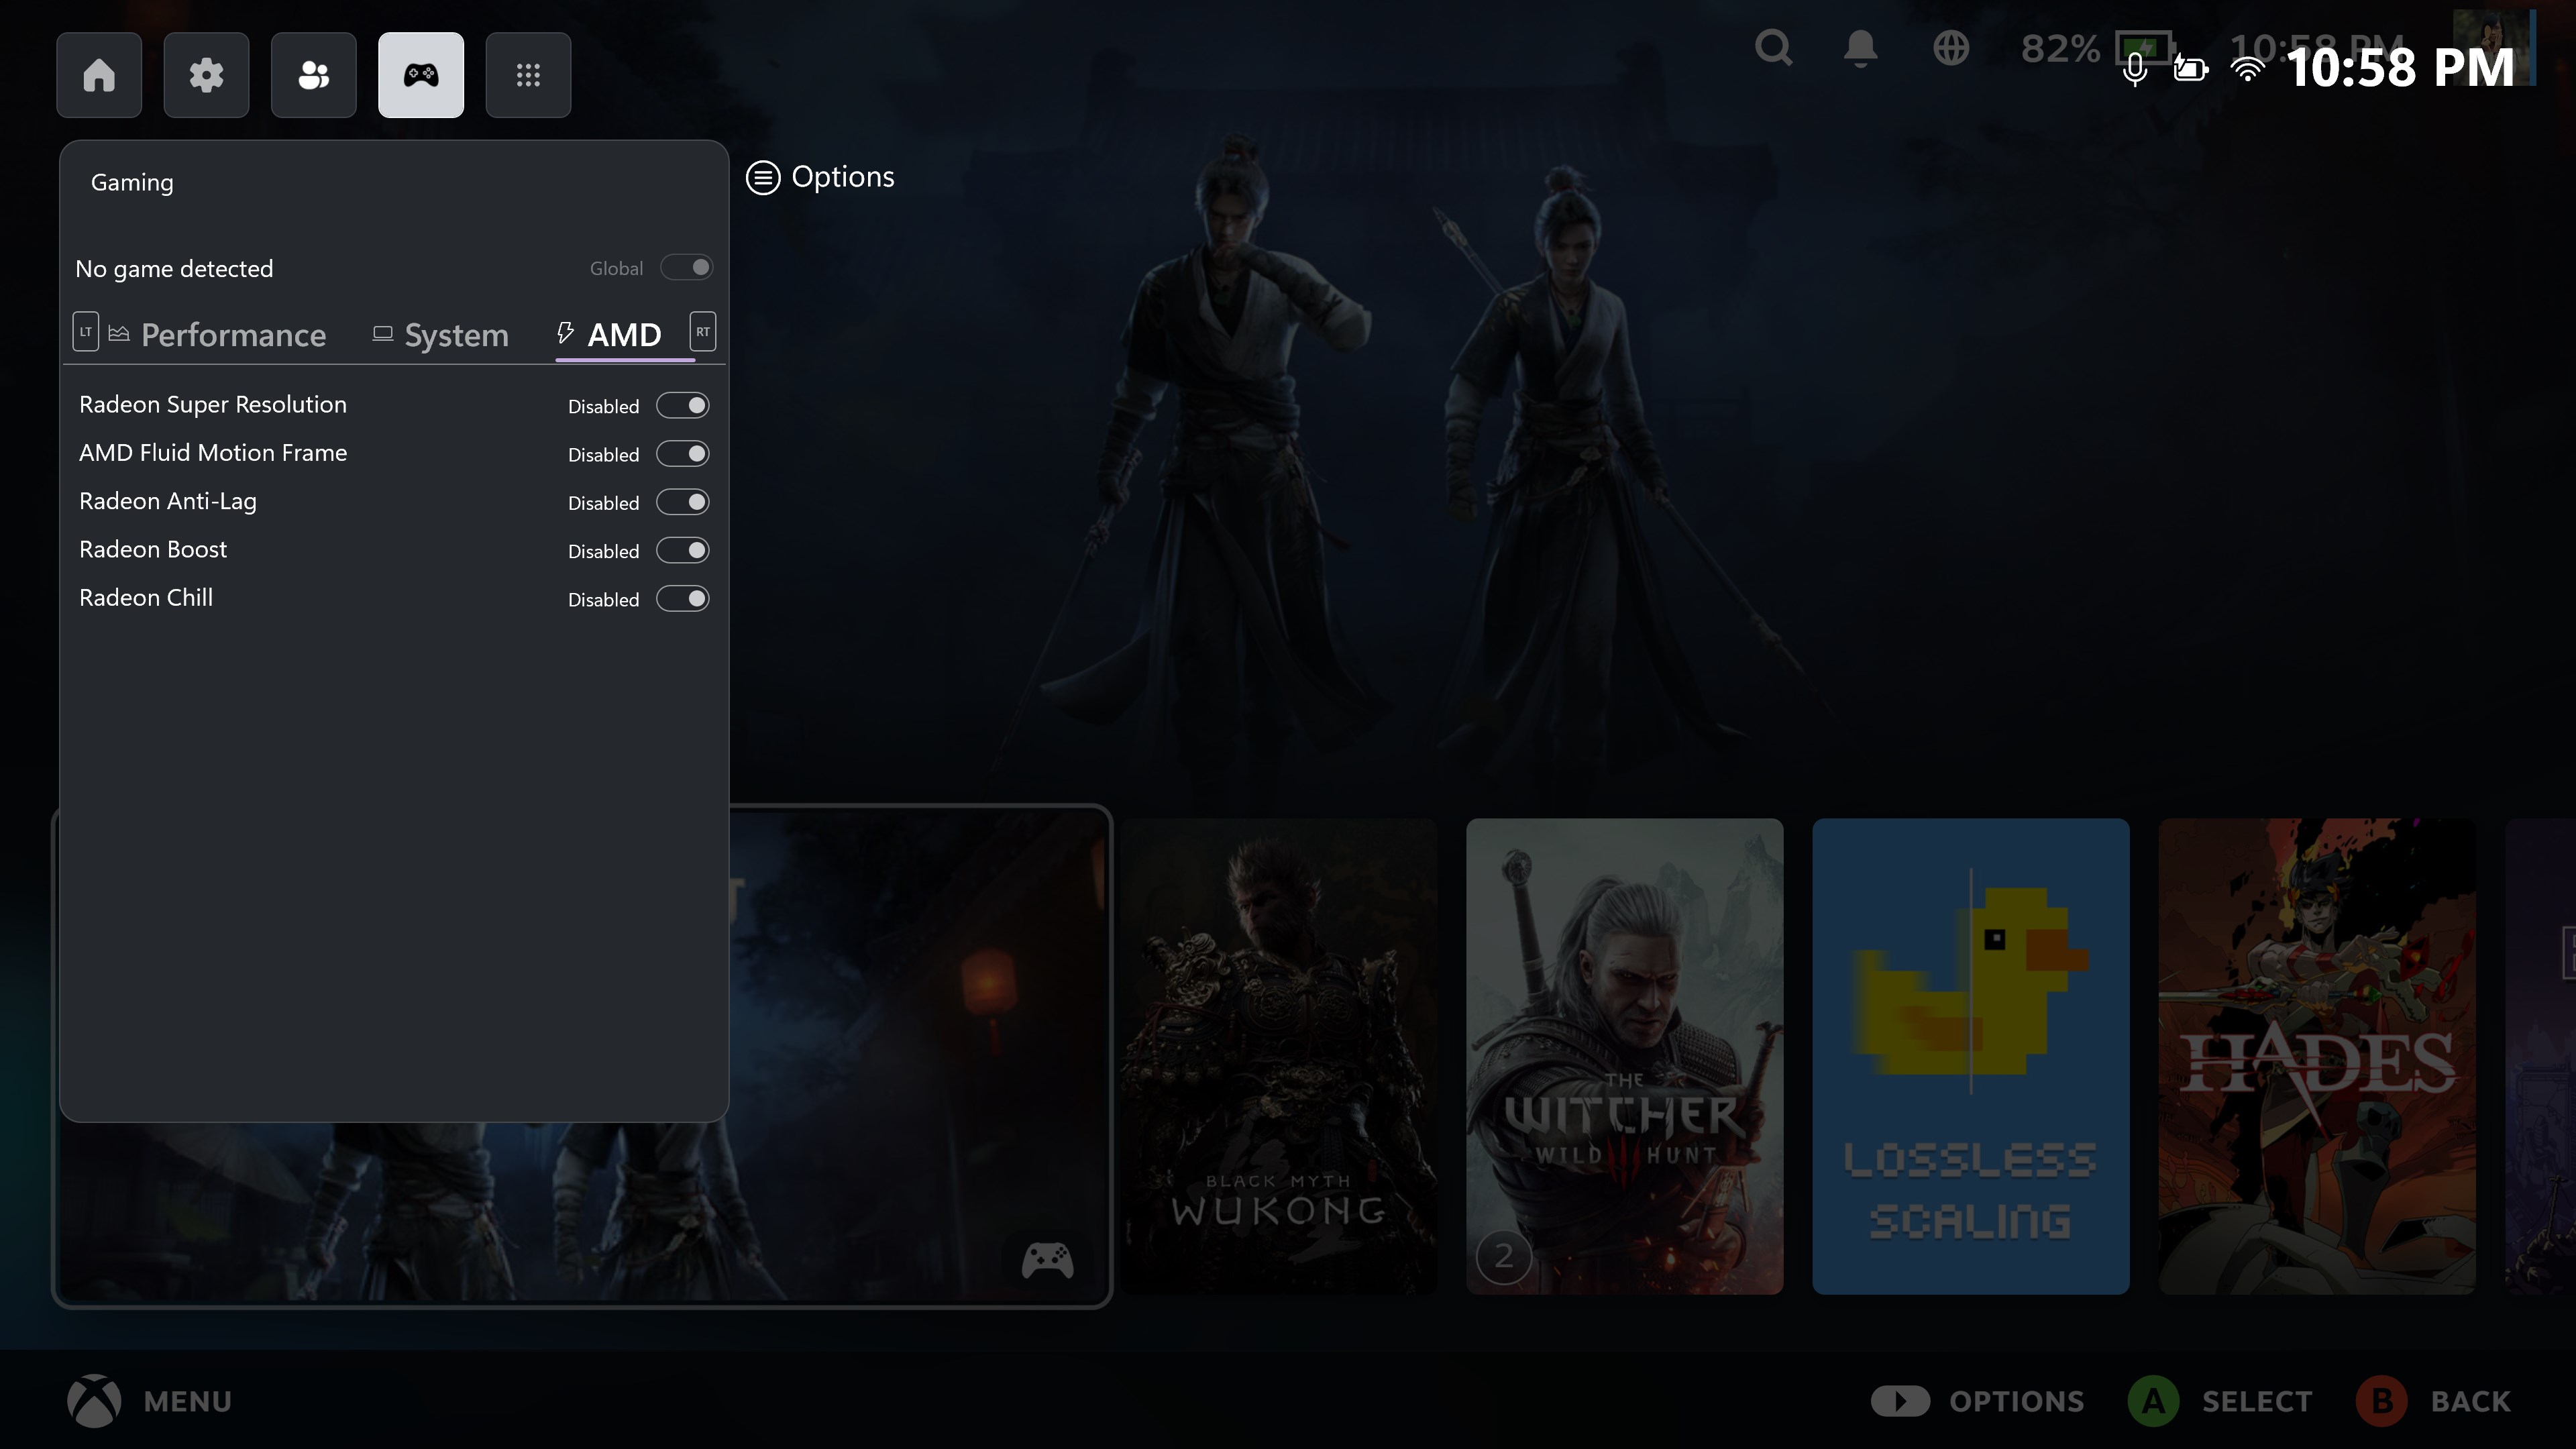The height and width of the screenshot is (1449, 2576).
Task: Open the Settings gear icon
Action: coord(206,74)
